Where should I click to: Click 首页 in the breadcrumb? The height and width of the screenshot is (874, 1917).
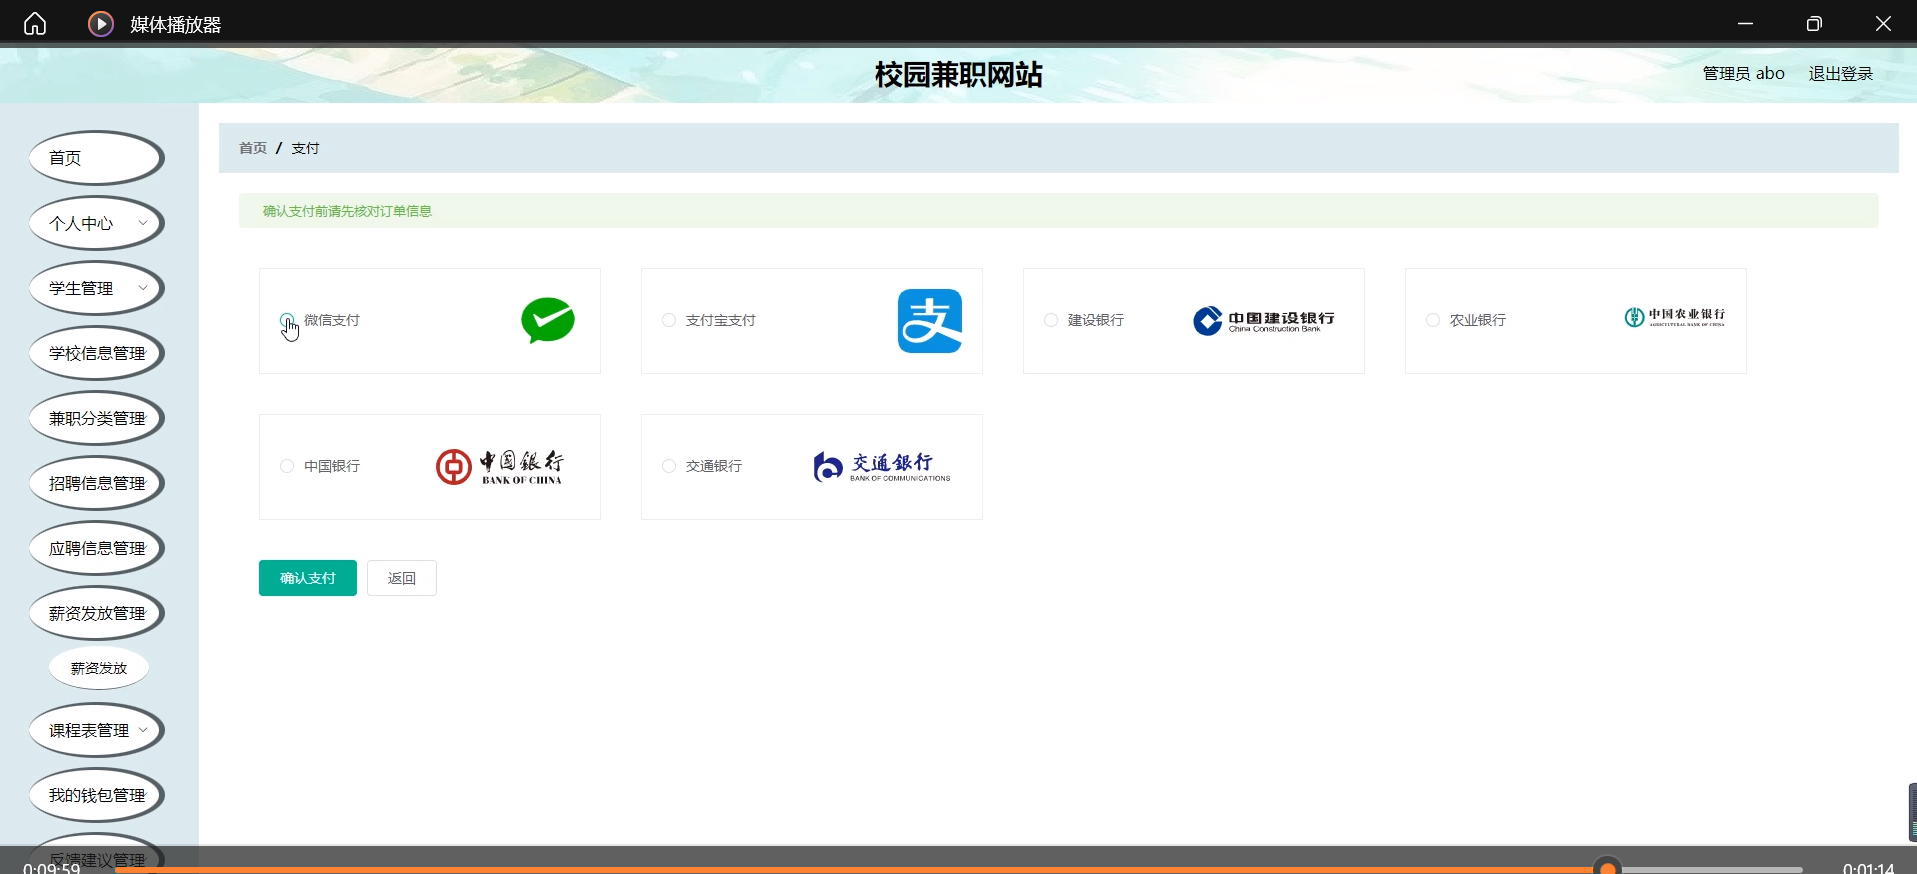point(253,148)
